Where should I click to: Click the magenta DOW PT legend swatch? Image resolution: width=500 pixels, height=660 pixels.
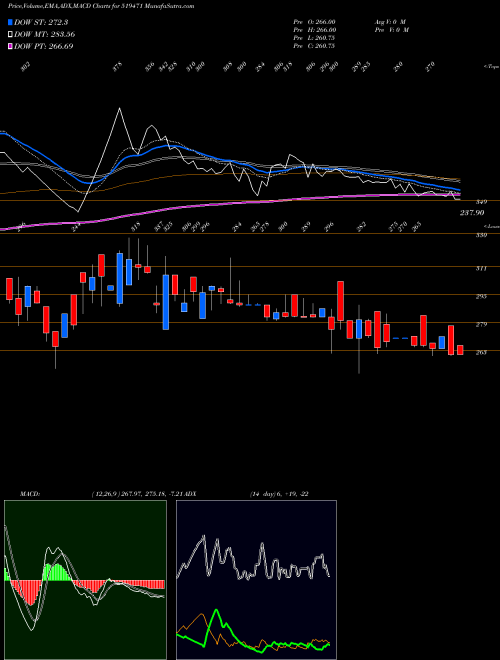pyautogui.click(x=11, y=46)
